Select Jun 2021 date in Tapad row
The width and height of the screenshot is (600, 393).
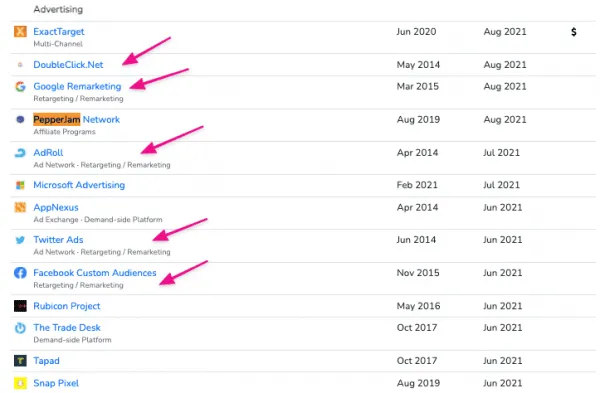(502, 361)
